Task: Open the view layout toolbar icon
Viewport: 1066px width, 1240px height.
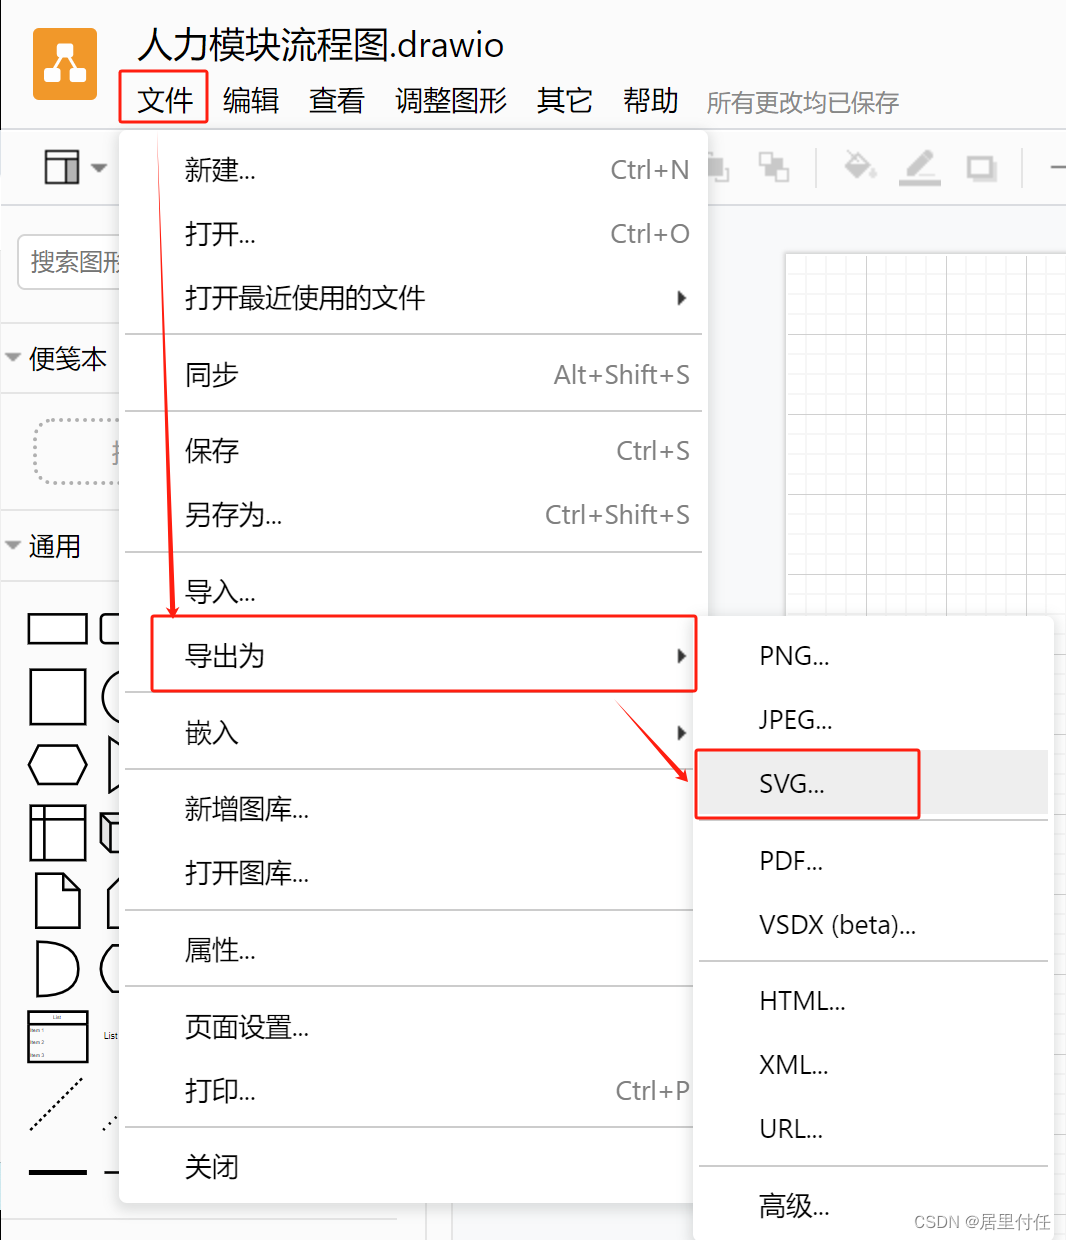Action: pos(62,167)
